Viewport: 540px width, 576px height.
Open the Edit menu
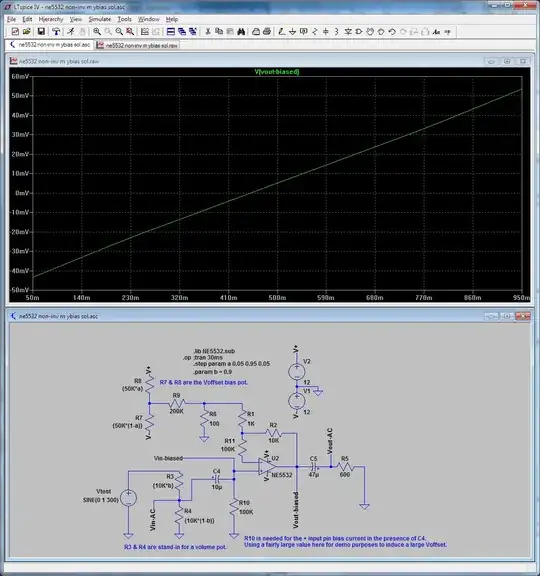(27, 19)
